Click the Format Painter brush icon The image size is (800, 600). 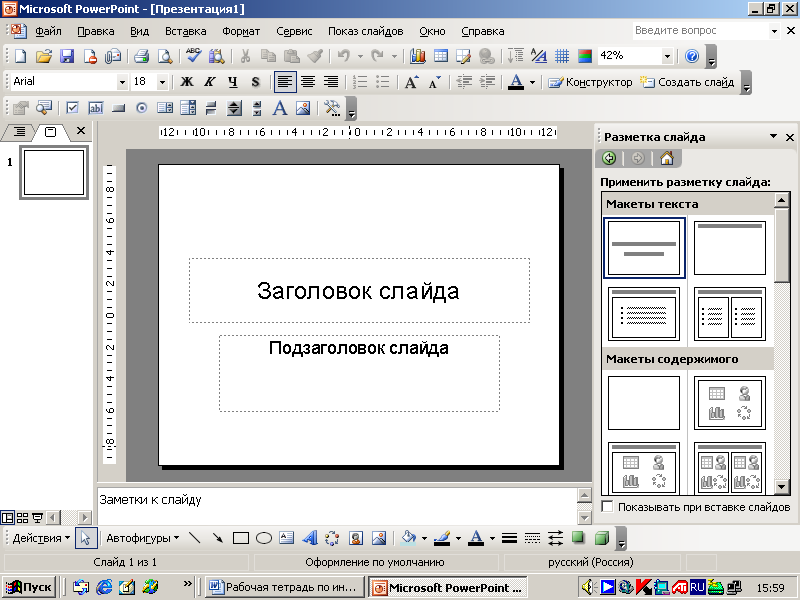pos(315,56)
